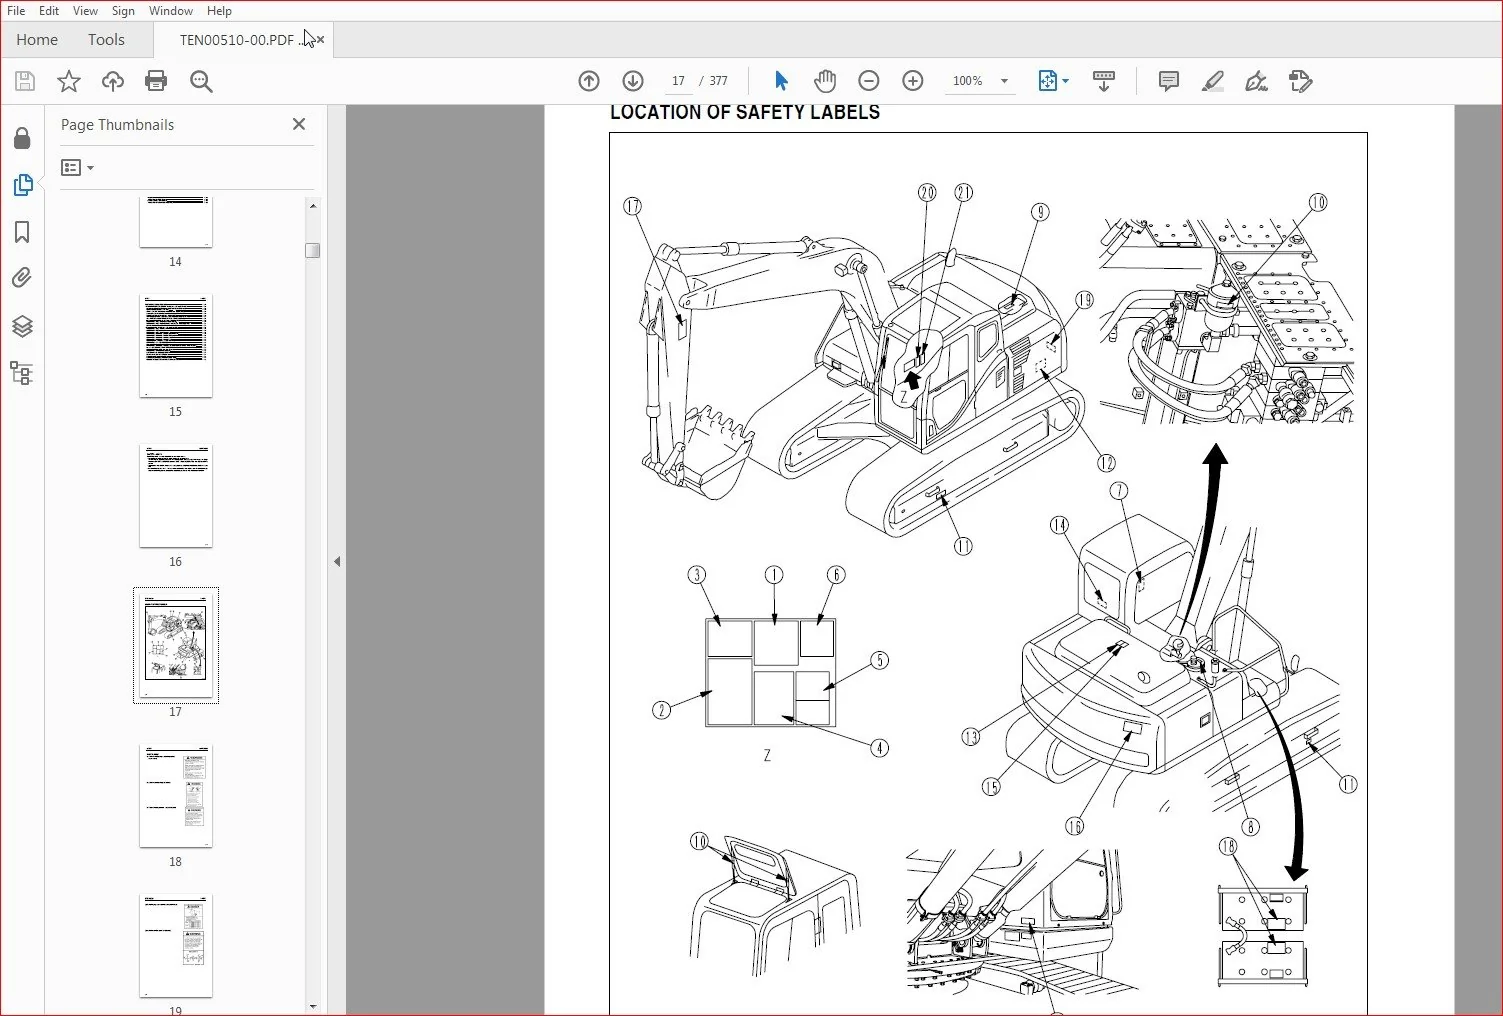The height and width of the screenshot is (1016, 1503).
Task: Open the security lock panel
Action: click(x=22, y=138)
